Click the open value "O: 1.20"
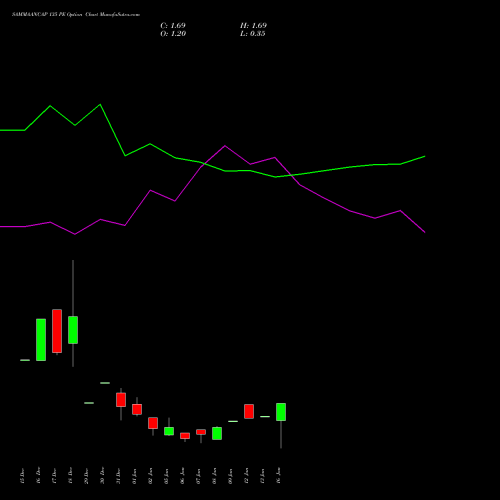The width and height of the screenshot is (500, 500). (x=173, y=34)
